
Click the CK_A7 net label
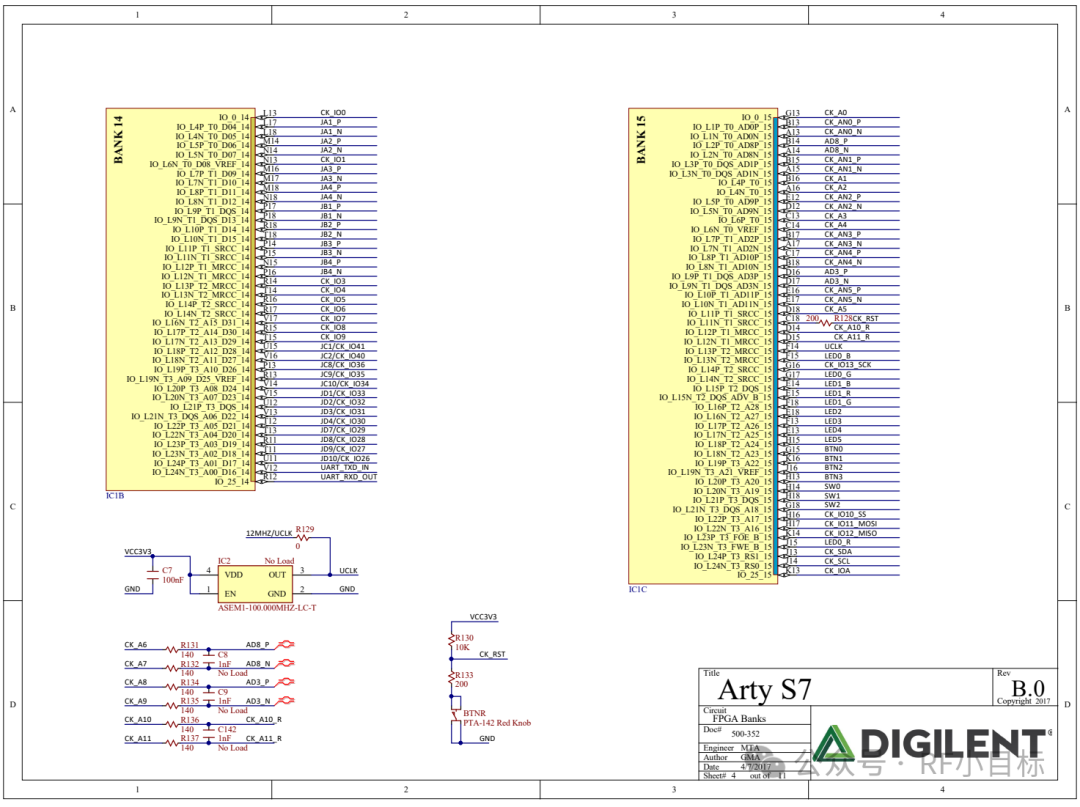pyautogui.click(x=136, y=664)
